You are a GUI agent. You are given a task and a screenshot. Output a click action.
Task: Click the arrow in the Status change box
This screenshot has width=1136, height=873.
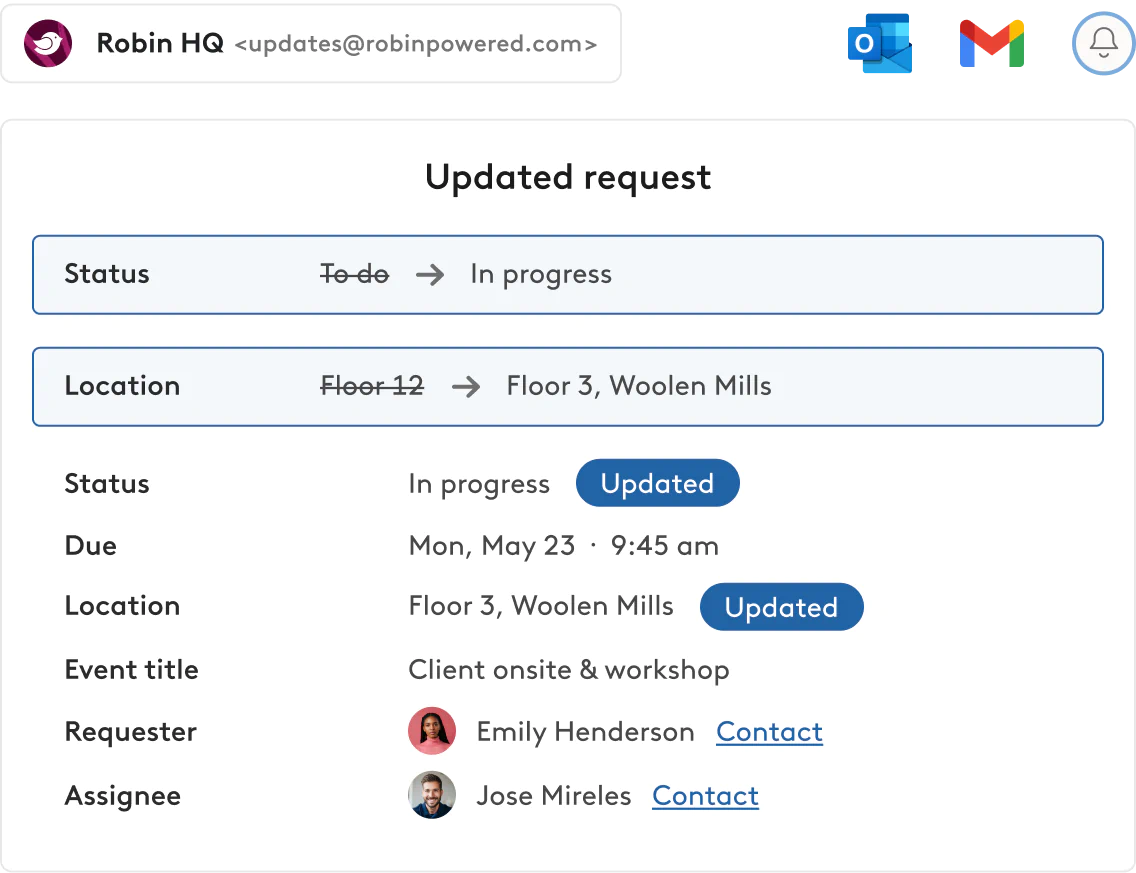point(430,275)
